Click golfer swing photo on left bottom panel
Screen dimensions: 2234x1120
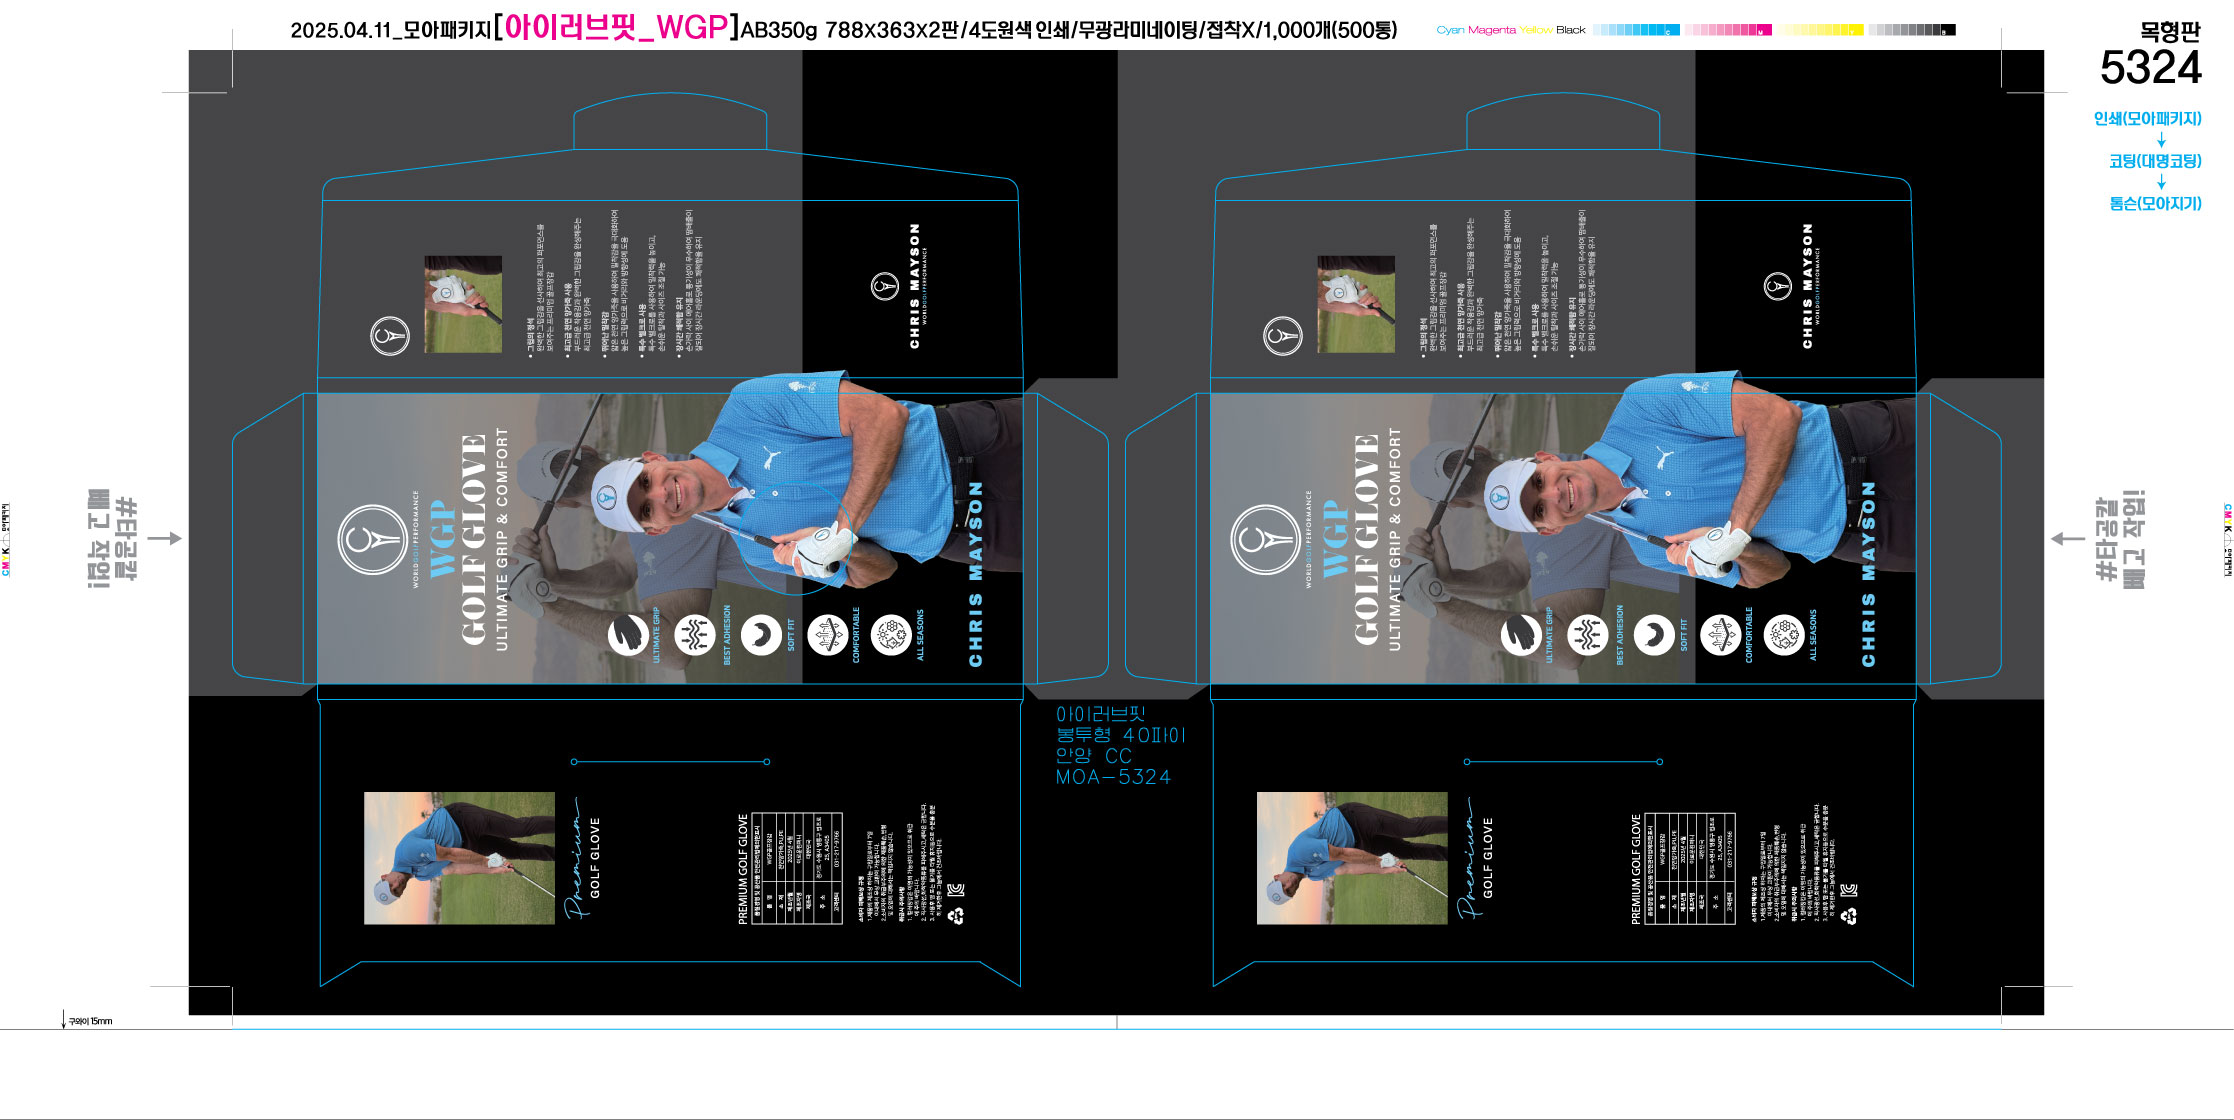pos(459,858)
